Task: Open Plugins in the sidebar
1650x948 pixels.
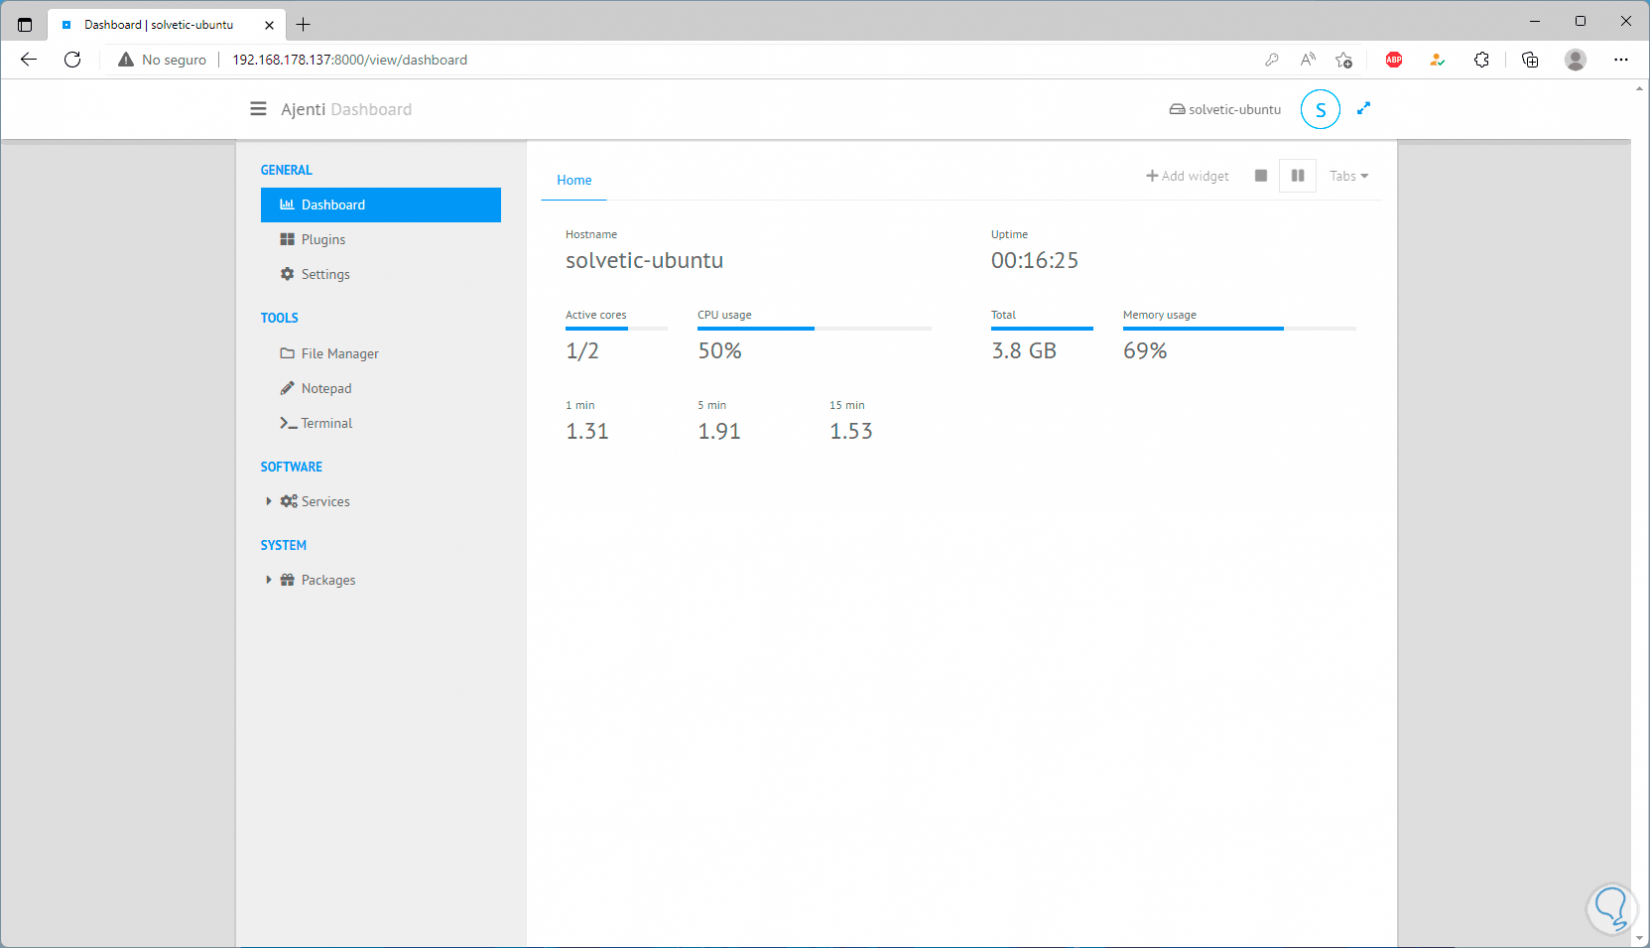Action: point(322,240)
